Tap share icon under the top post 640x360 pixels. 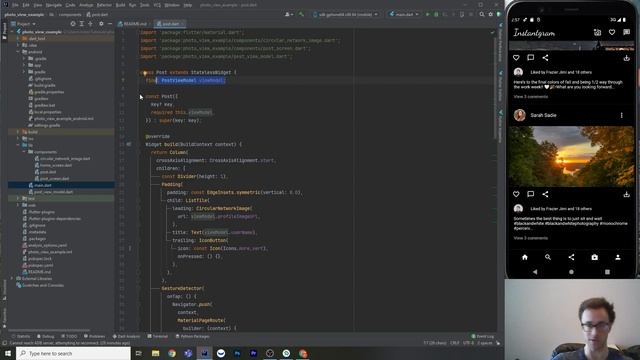click(x=545, y=58)
